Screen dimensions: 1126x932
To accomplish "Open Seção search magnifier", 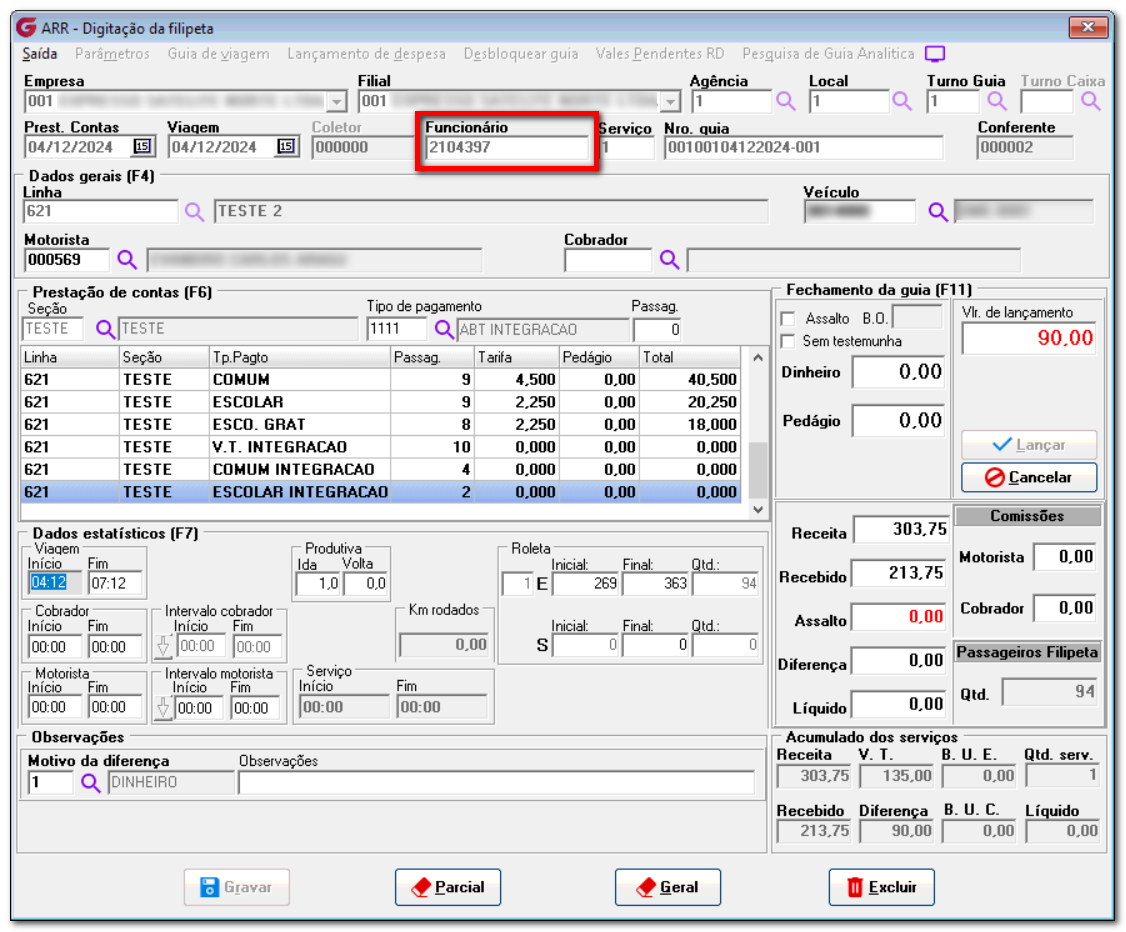I will point(106,329).
